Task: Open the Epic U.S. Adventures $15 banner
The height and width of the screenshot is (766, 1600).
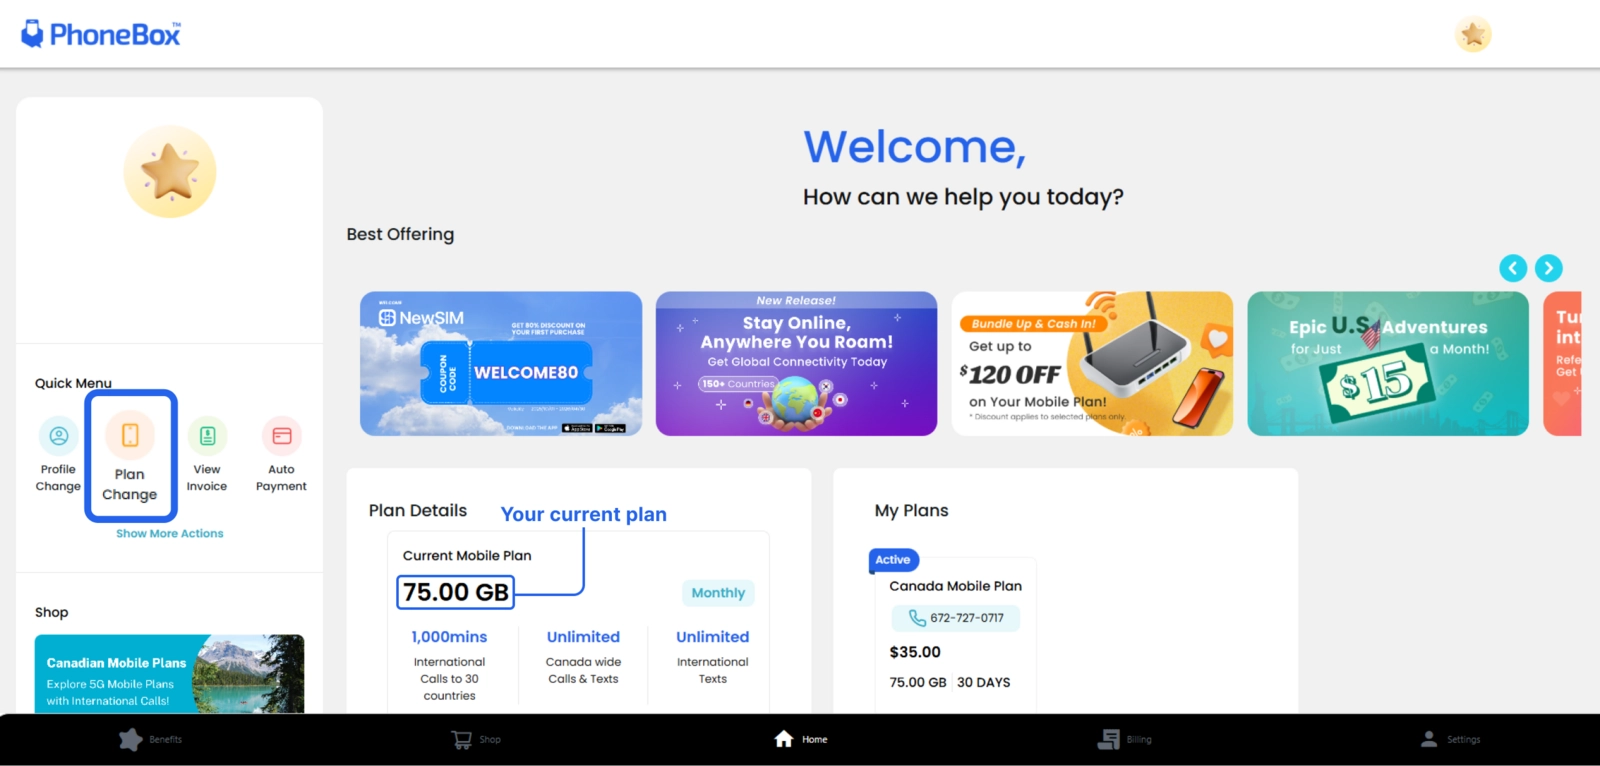Action: pyautogui.click(x=1388, y=364)
